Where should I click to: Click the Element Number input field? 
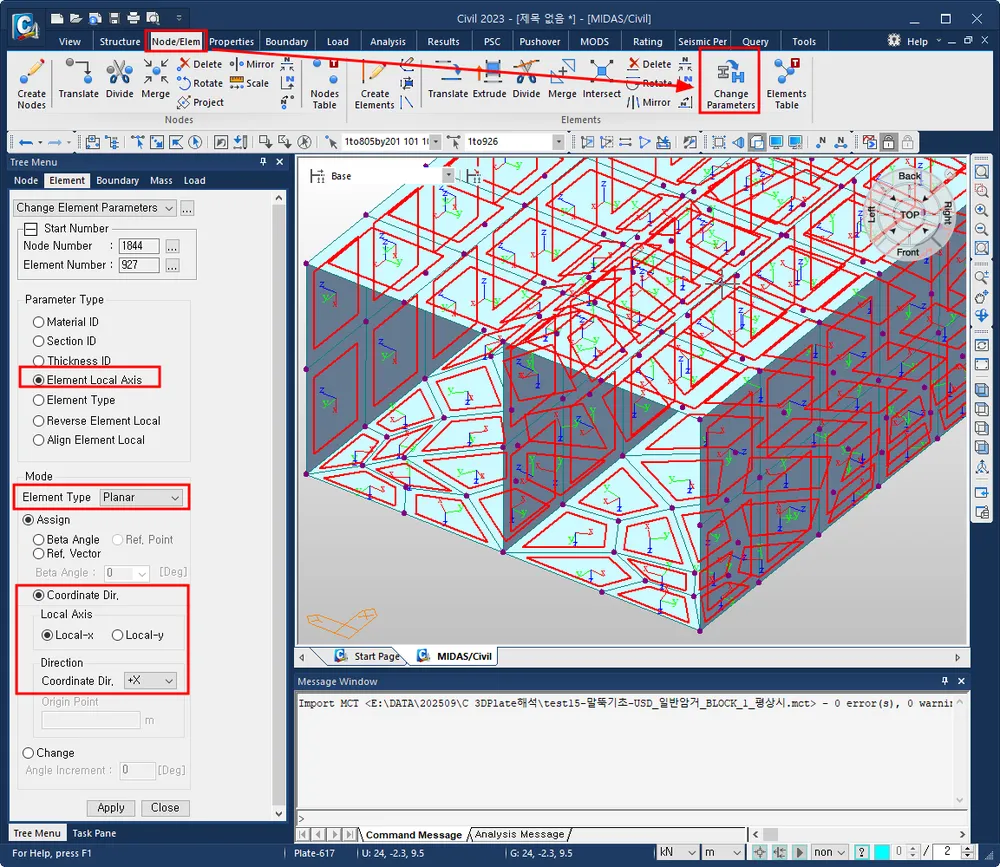(139, 265)
